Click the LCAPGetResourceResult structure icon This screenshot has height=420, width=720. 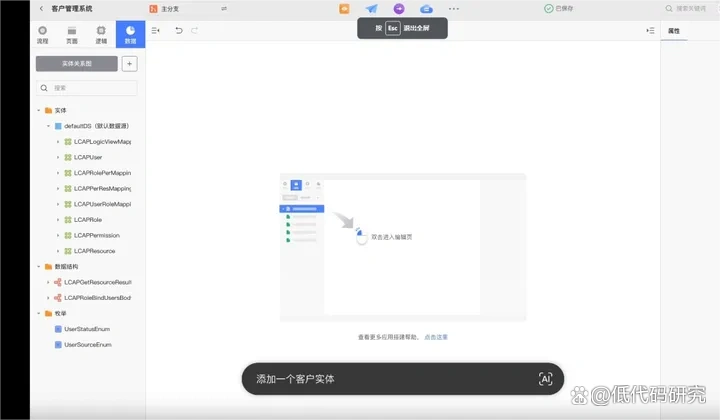pyautogui.click(x=58, y=282)
